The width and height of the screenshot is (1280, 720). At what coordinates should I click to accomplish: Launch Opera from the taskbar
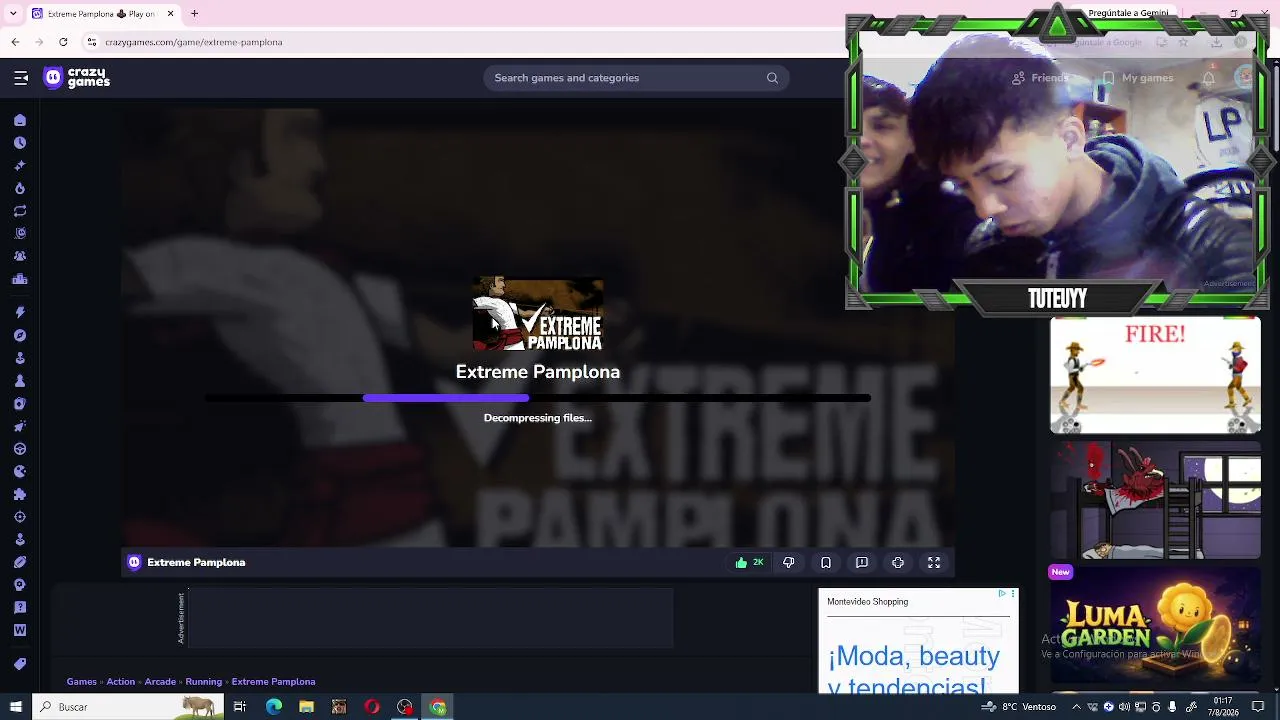point(372,707)
